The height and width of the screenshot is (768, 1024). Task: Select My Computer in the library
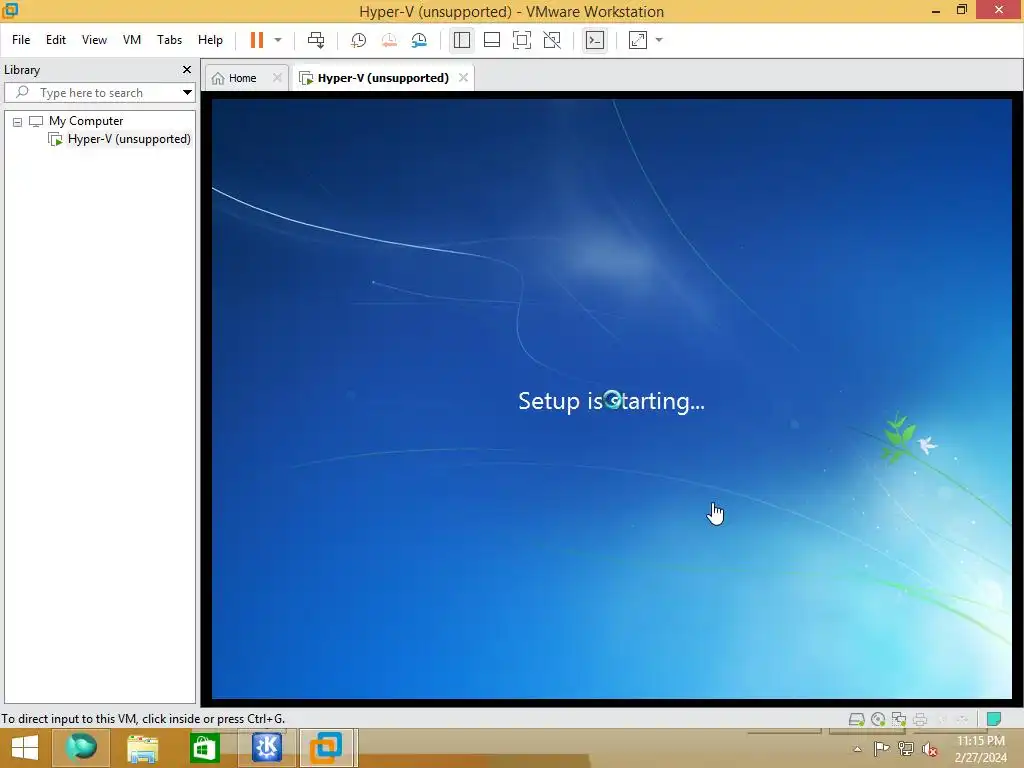86,121
